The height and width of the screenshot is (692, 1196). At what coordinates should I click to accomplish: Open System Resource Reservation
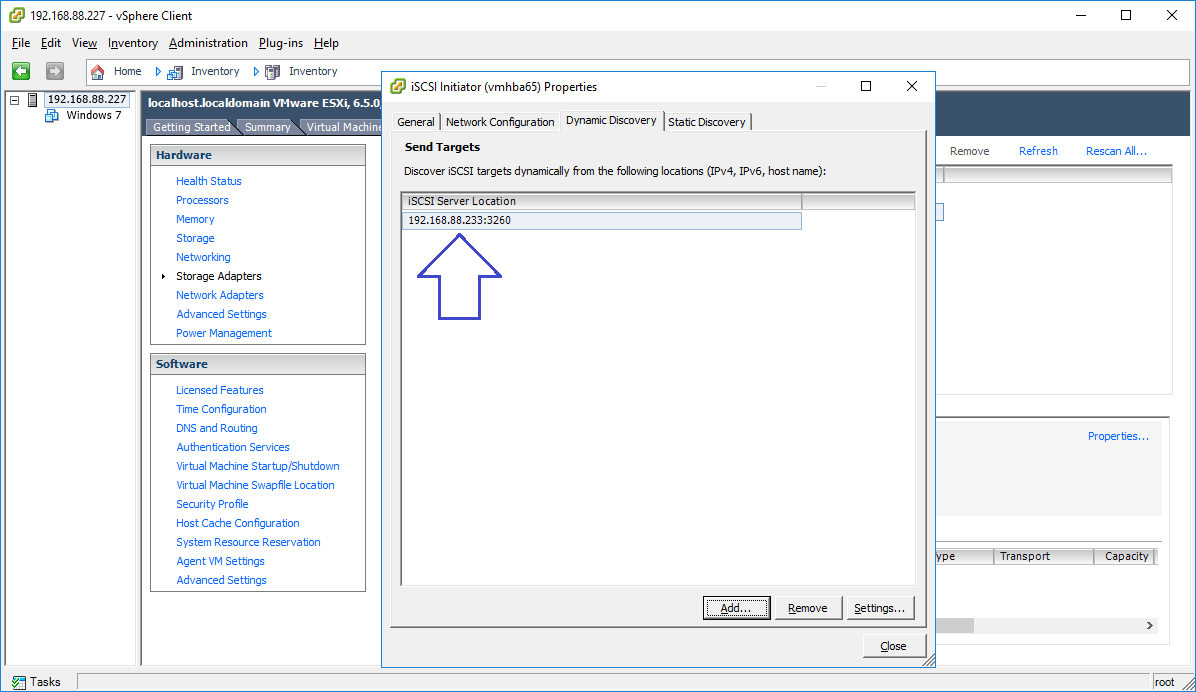(x=248, y=542)
